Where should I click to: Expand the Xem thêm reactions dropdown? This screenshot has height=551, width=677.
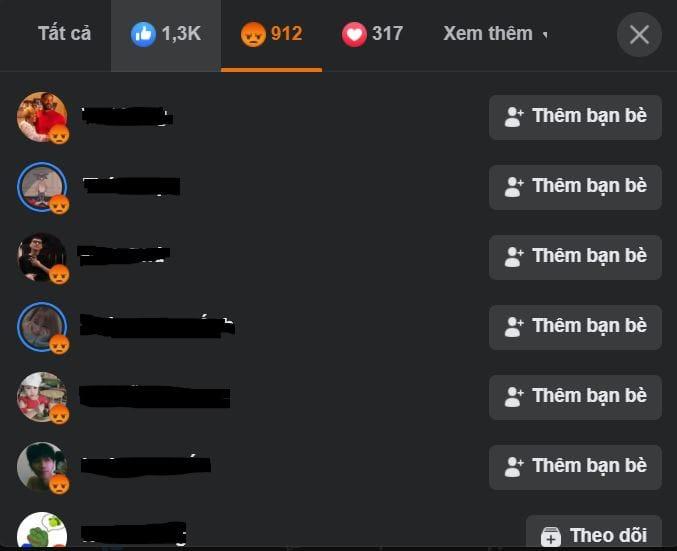coord(496,34)
